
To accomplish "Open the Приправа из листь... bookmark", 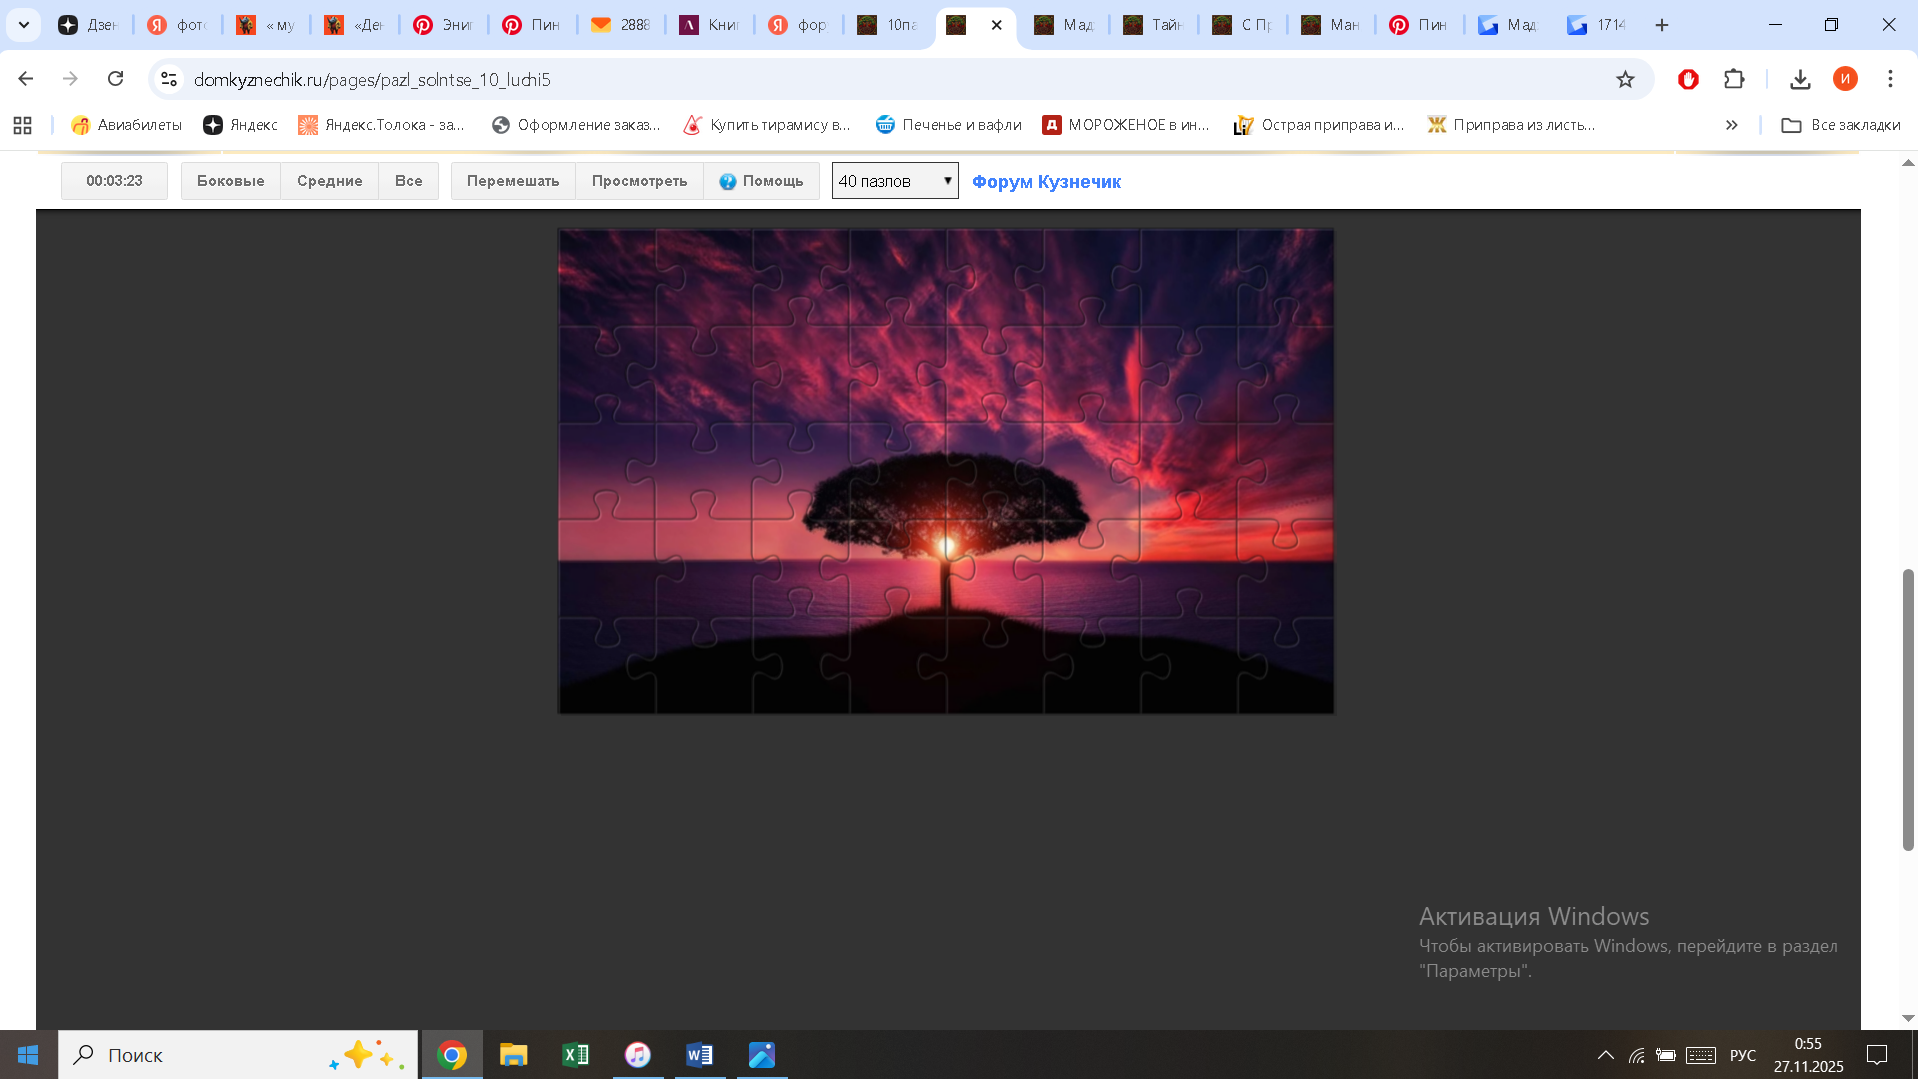I will [x=1510, y=125].
